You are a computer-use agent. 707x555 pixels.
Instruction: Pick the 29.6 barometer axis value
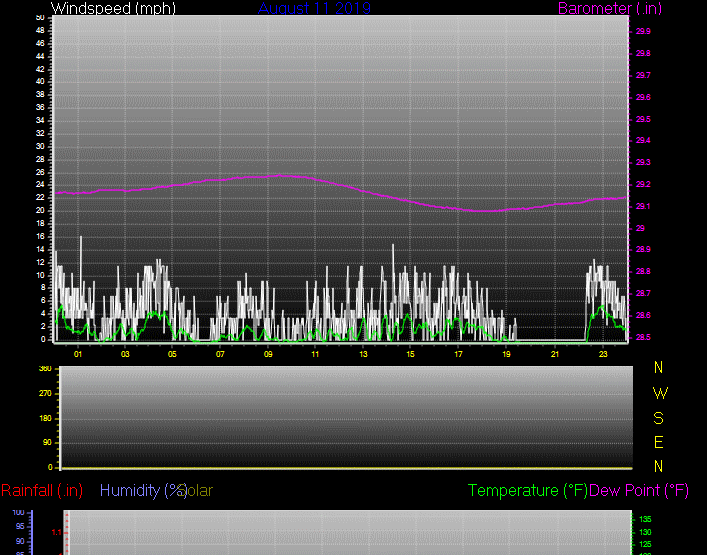click(643, 97)
